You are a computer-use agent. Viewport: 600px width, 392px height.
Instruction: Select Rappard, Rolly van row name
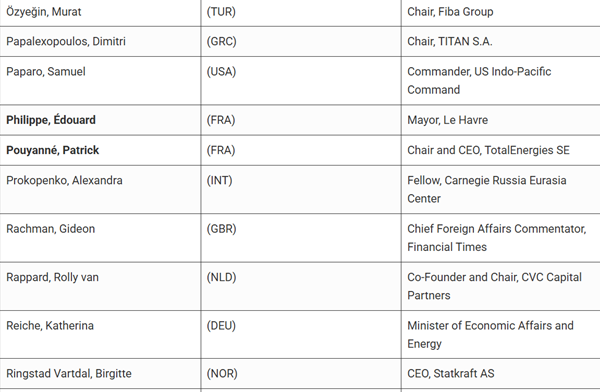[x=52, y=277]
